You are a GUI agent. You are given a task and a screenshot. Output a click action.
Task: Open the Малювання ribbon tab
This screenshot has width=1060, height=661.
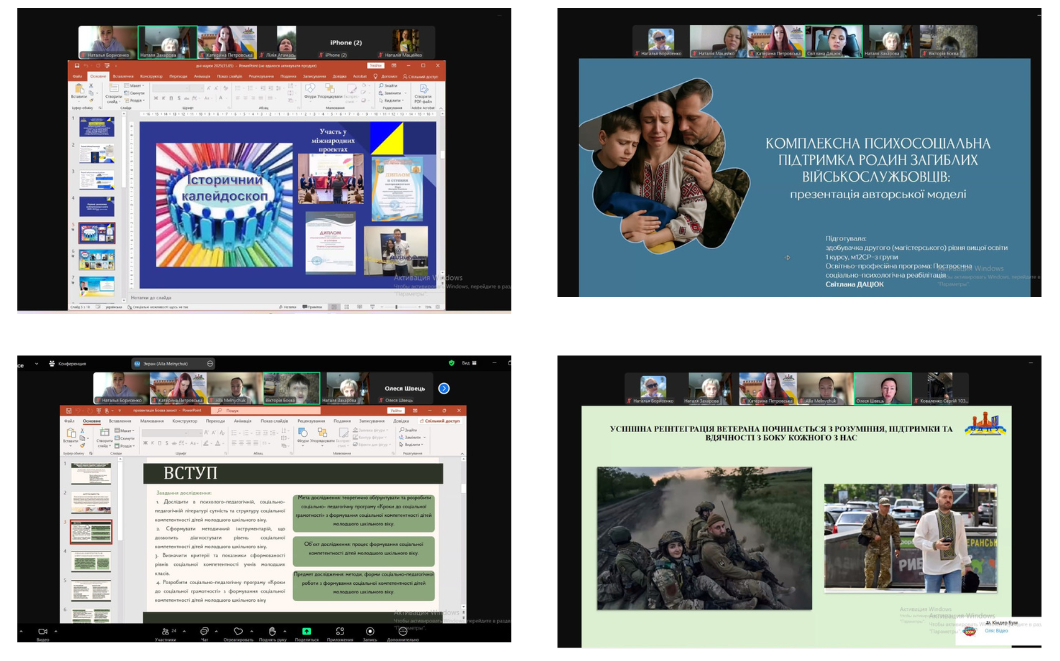click(151, 420)
